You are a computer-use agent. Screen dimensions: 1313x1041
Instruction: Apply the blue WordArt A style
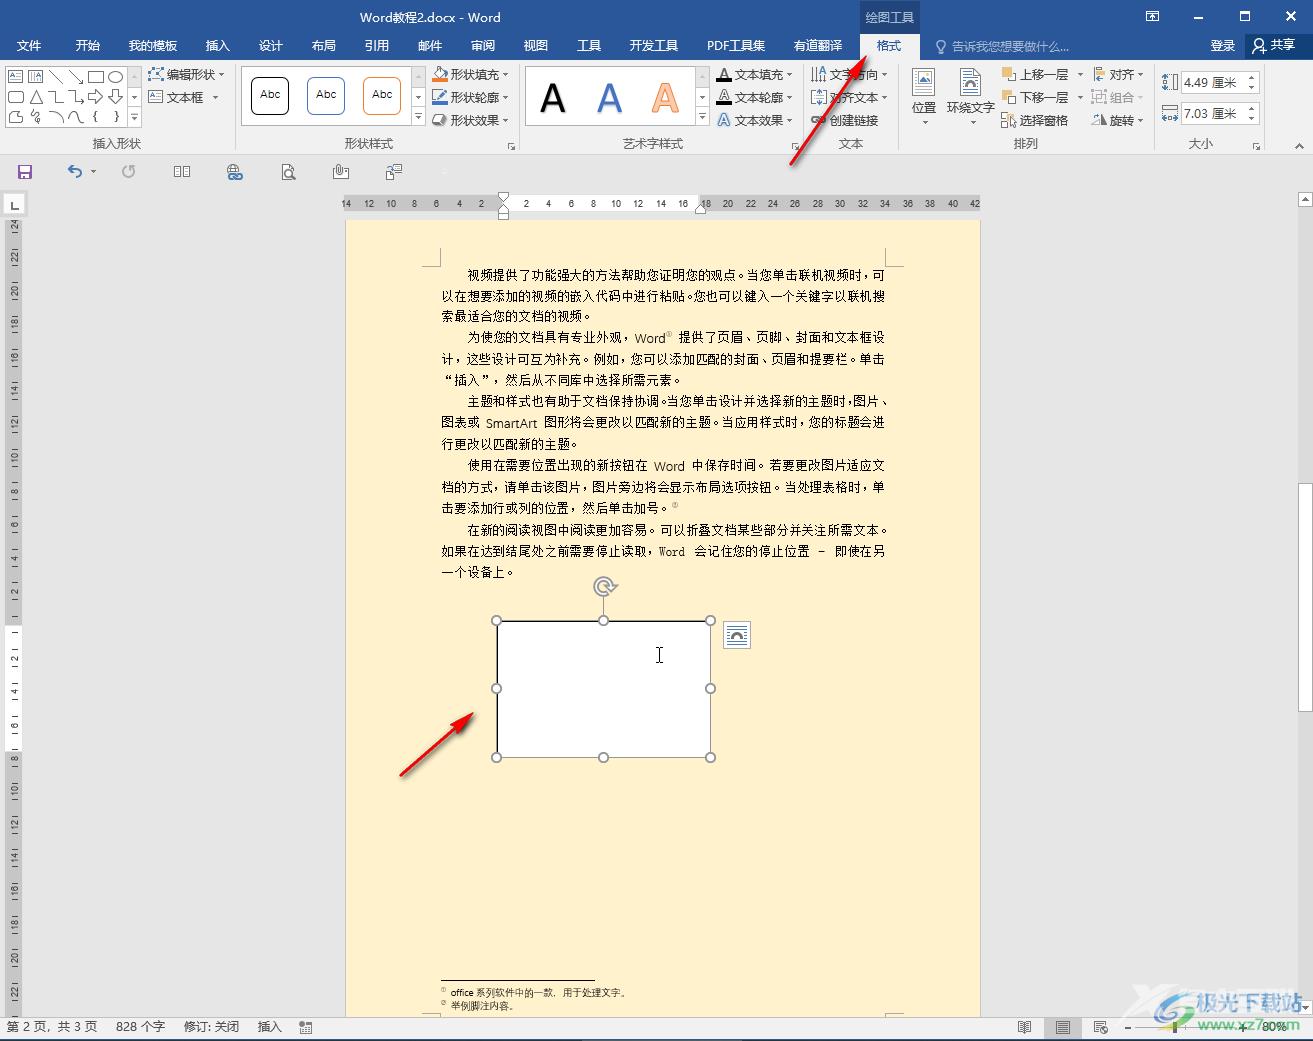[x=609, y=97]
